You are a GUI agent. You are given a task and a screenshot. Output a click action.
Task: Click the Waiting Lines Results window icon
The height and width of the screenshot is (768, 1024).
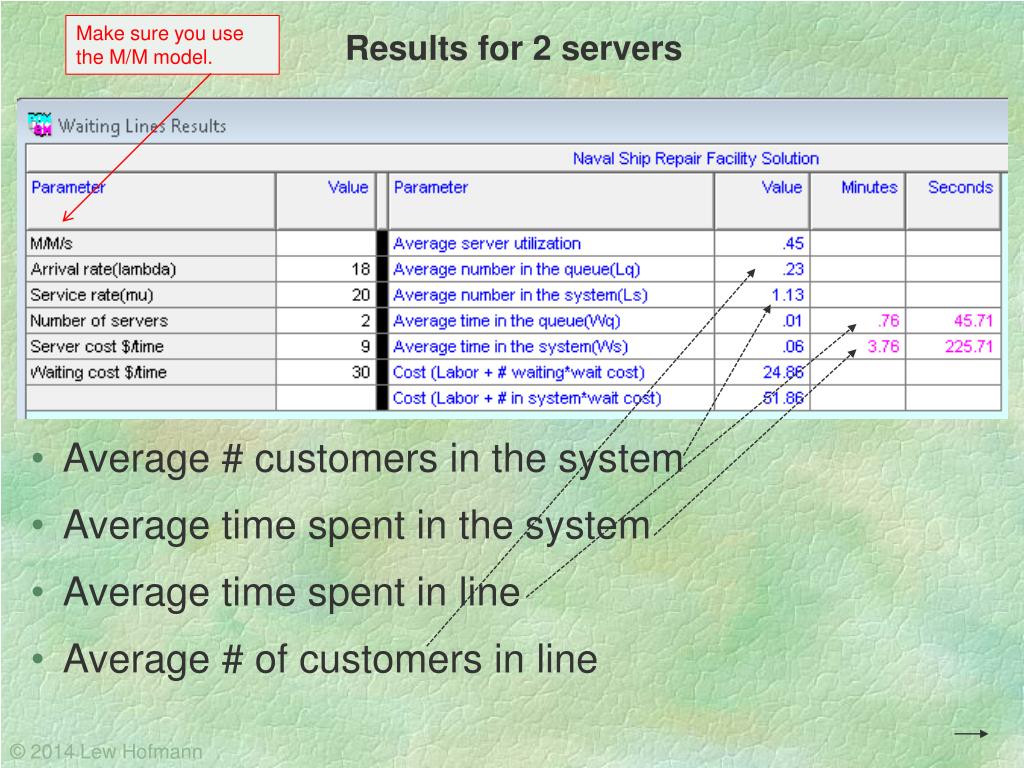point(40,124)
